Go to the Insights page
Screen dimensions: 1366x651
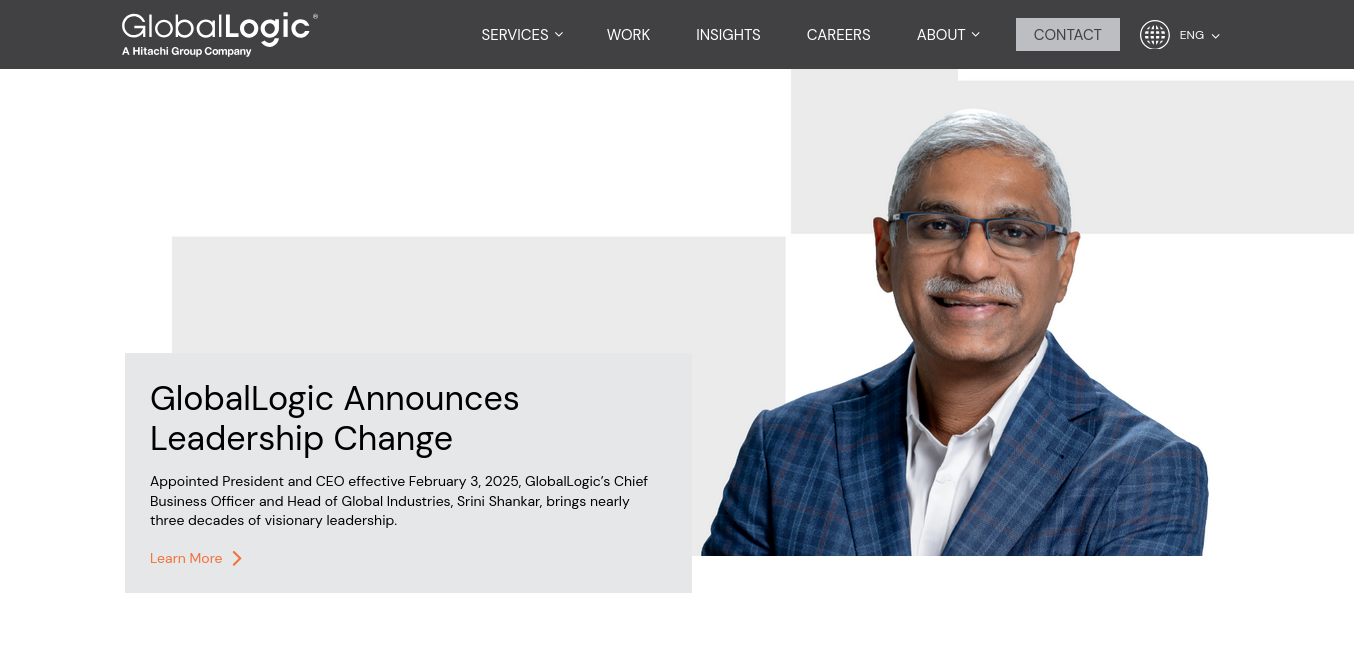tap(728, 35)
